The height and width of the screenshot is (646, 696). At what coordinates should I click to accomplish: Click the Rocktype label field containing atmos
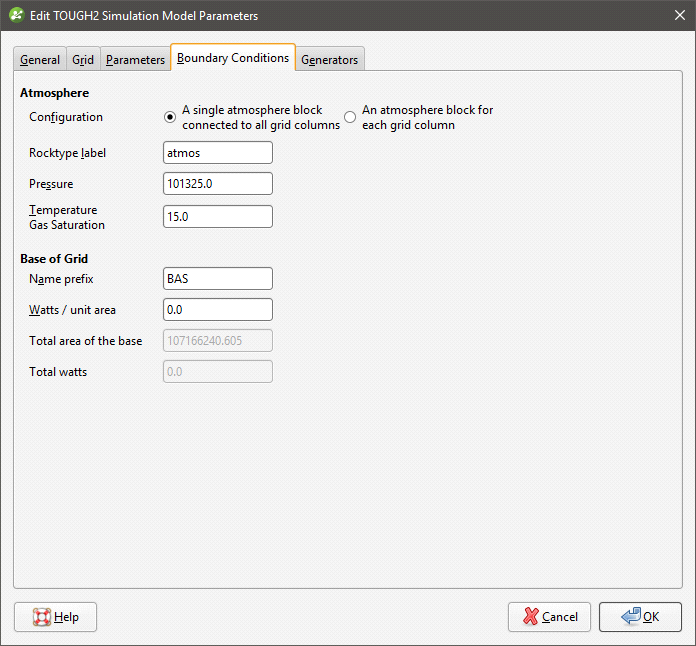point(218,153)
